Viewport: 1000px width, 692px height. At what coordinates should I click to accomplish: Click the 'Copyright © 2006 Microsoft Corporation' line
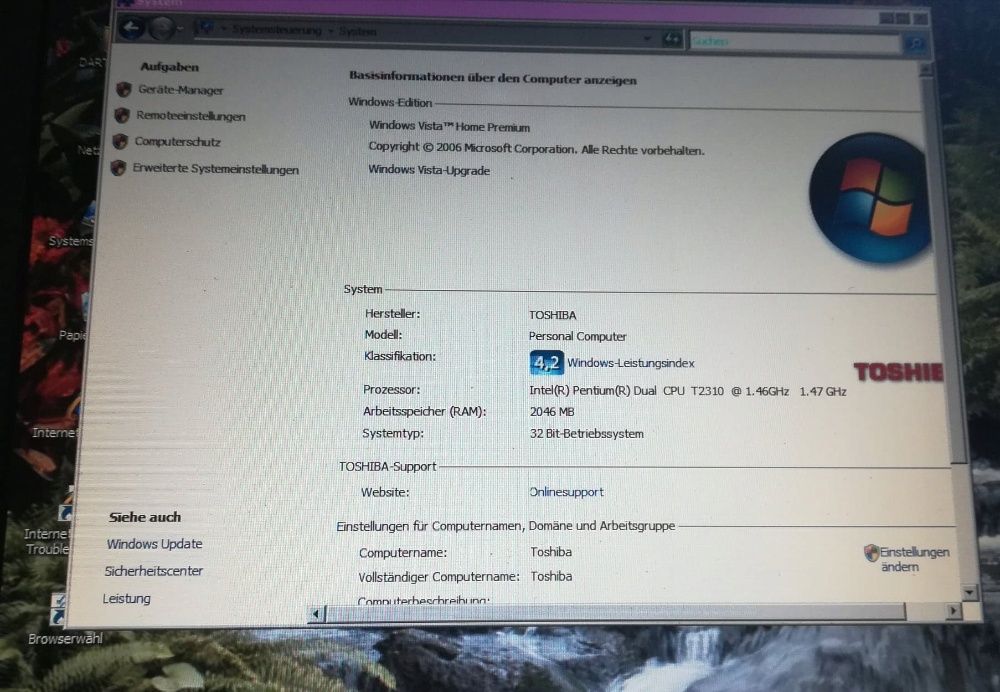click(536, 149)
